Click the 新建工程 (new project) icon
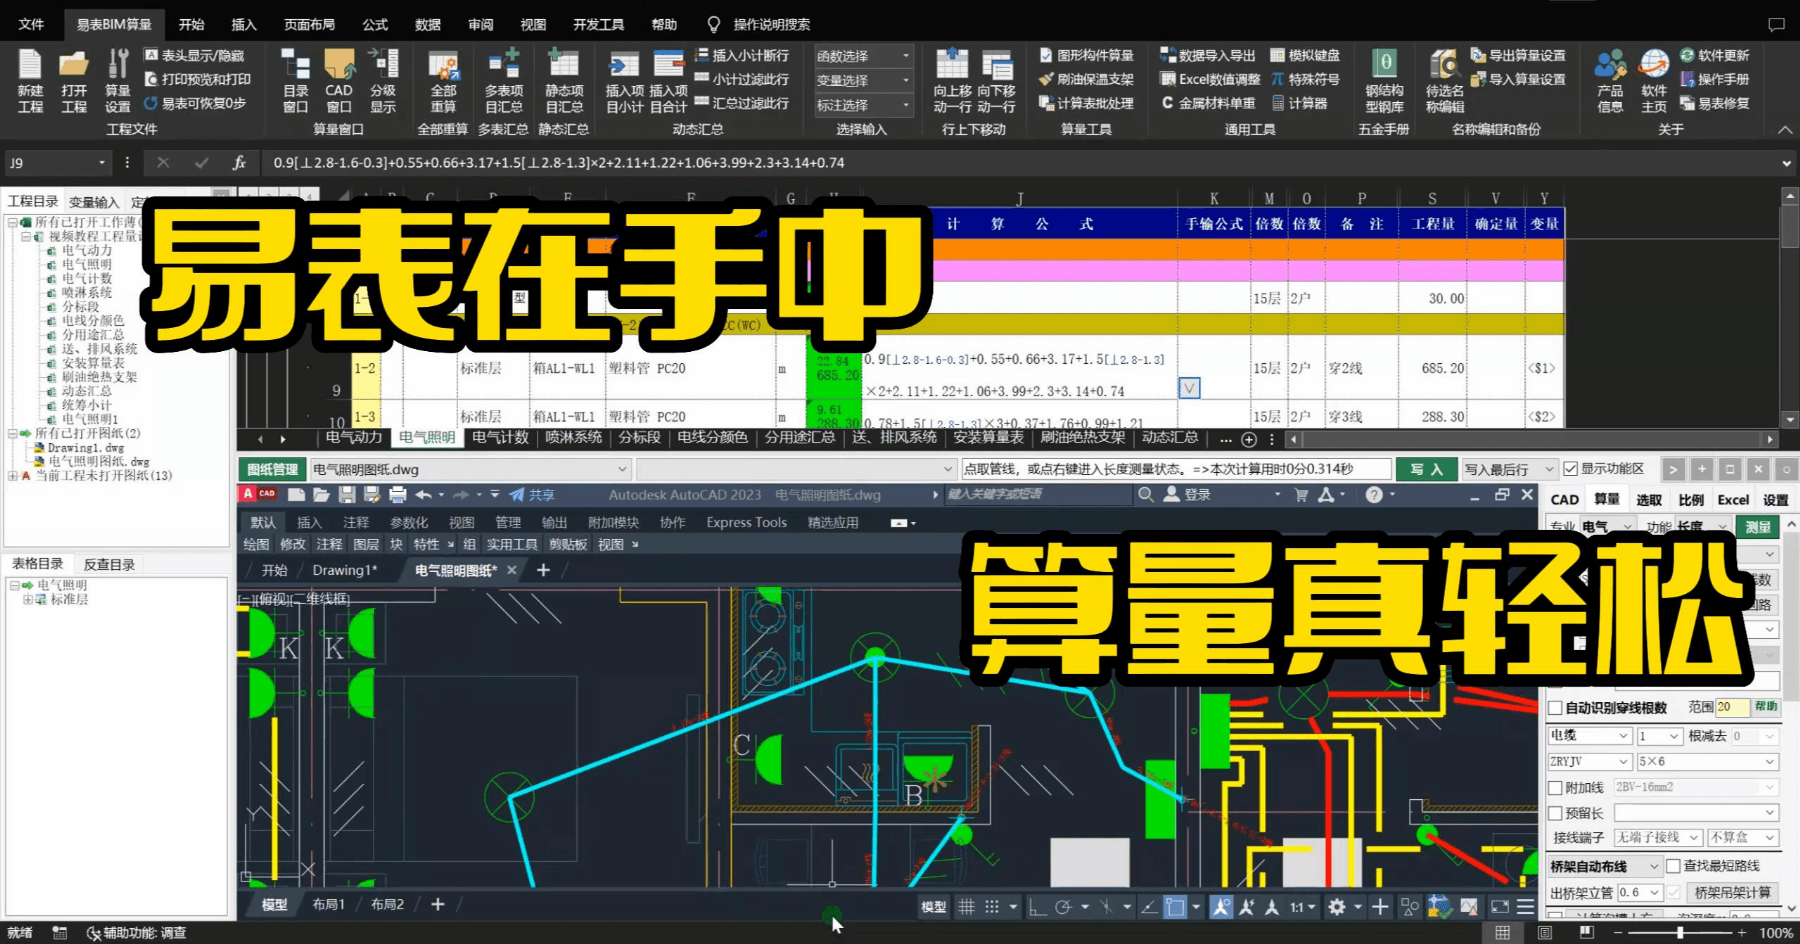 pos(30,65)
